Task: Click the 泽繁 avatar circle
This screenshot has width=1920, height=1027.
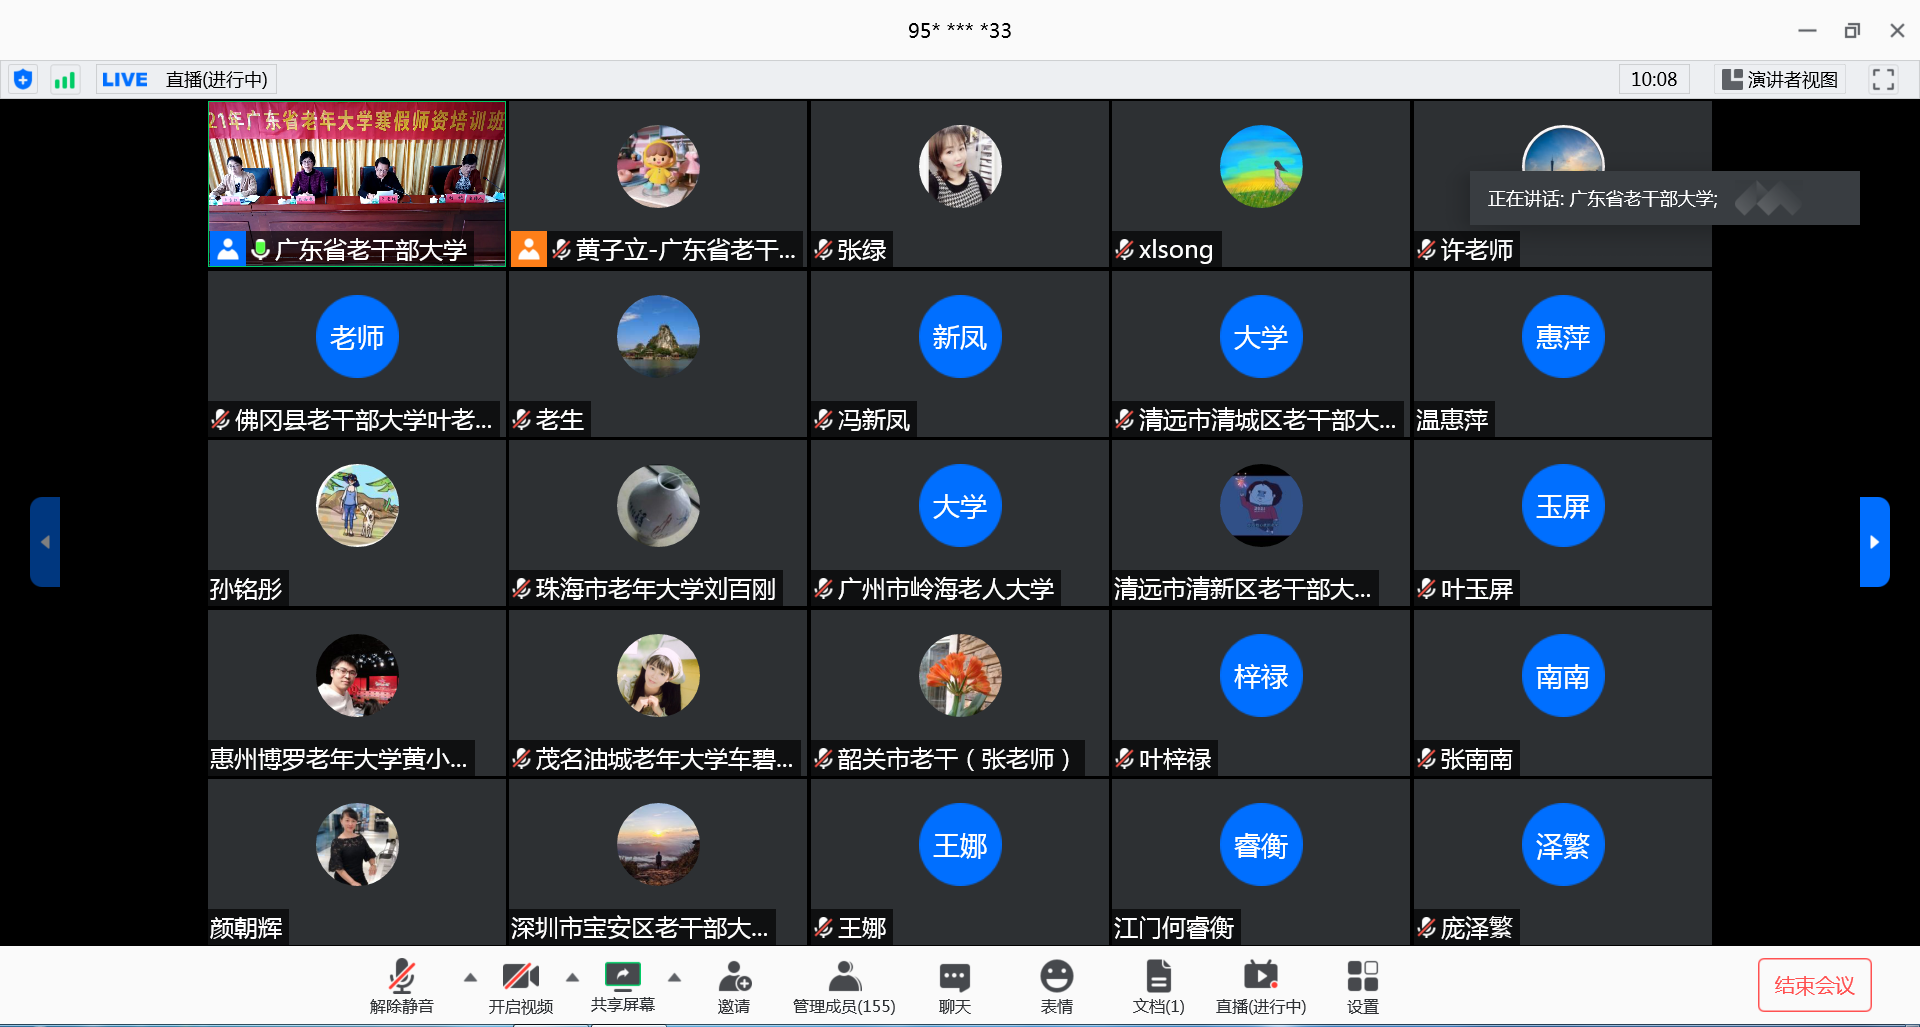Action: pyautogui.click(x=1563, y=844)
